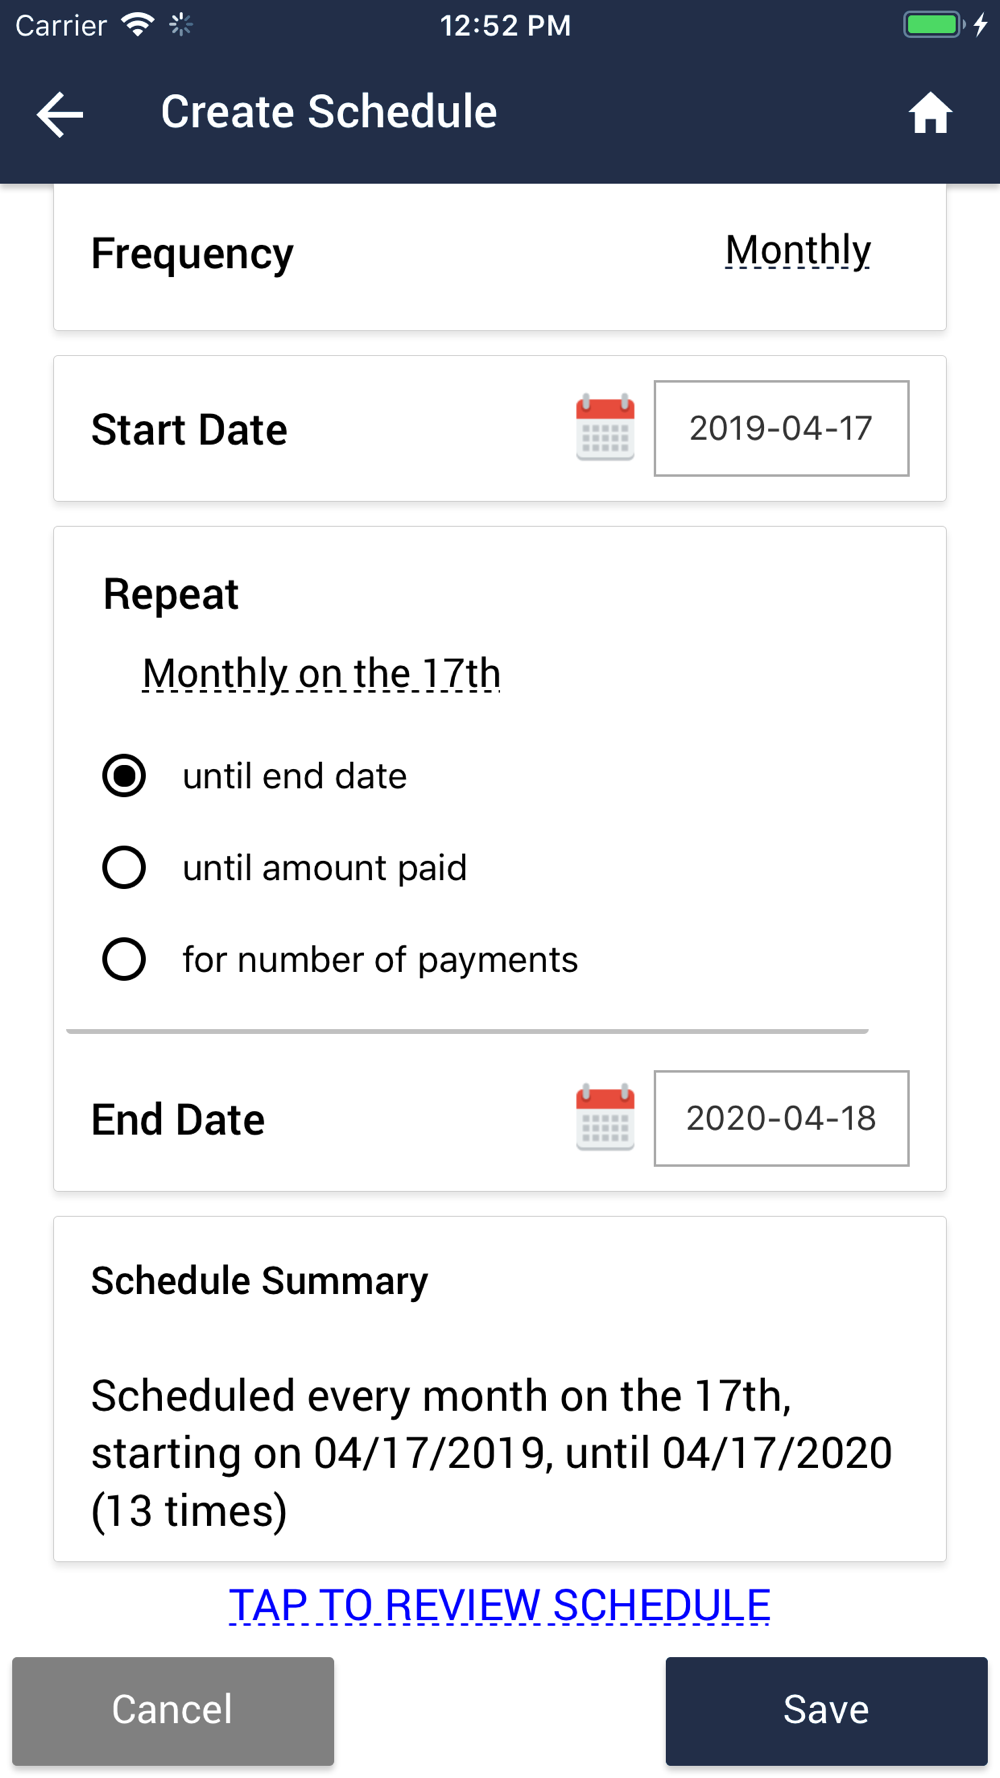This screenshot has width=1000, height=1778.
Task: Edit the End Date field 2020-04-18
Action: 781,1118
